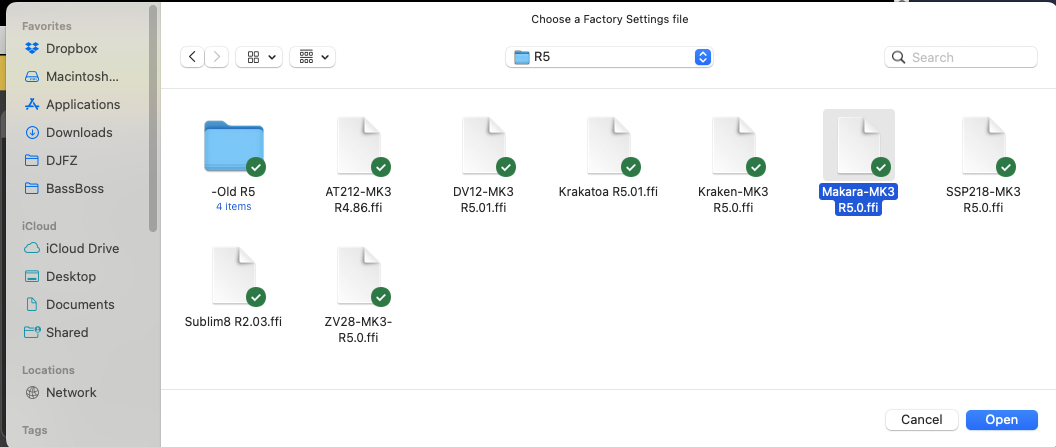Open the grouping options dropdown

click(312, 57)
